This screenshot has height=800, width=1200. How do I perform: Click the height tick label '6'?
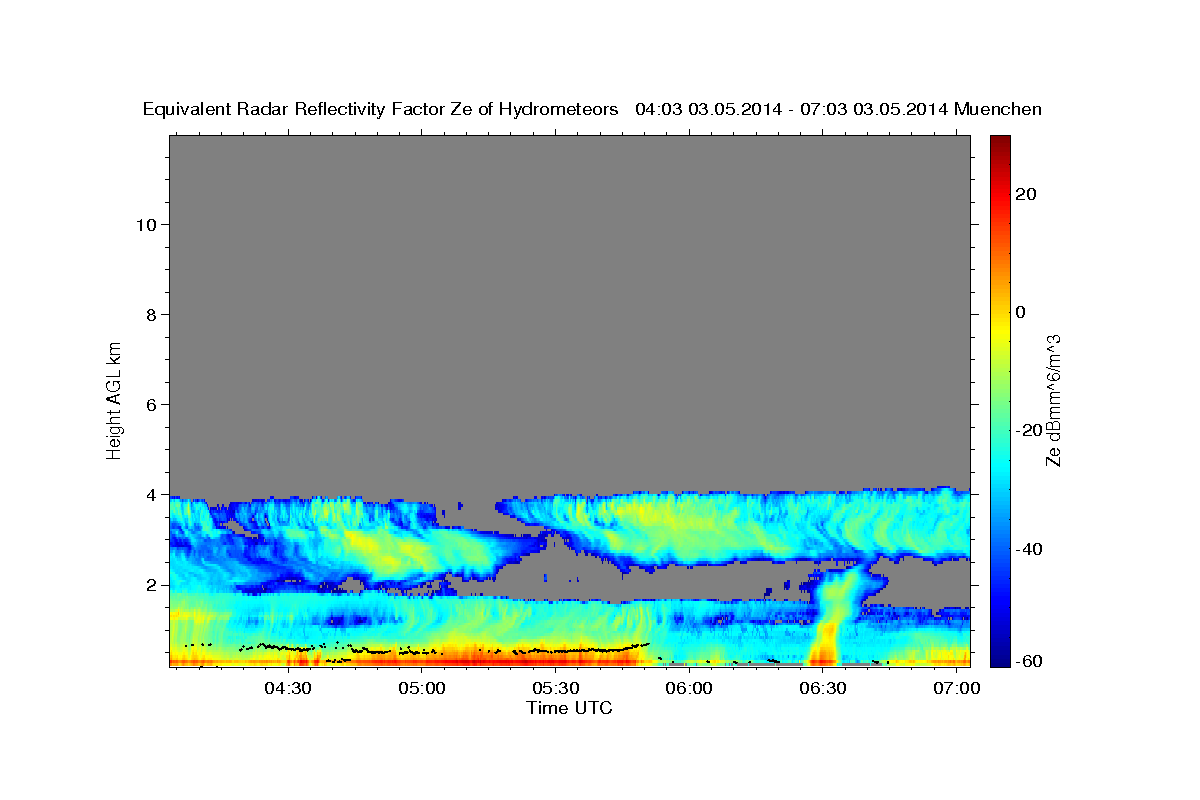point(152,404)
